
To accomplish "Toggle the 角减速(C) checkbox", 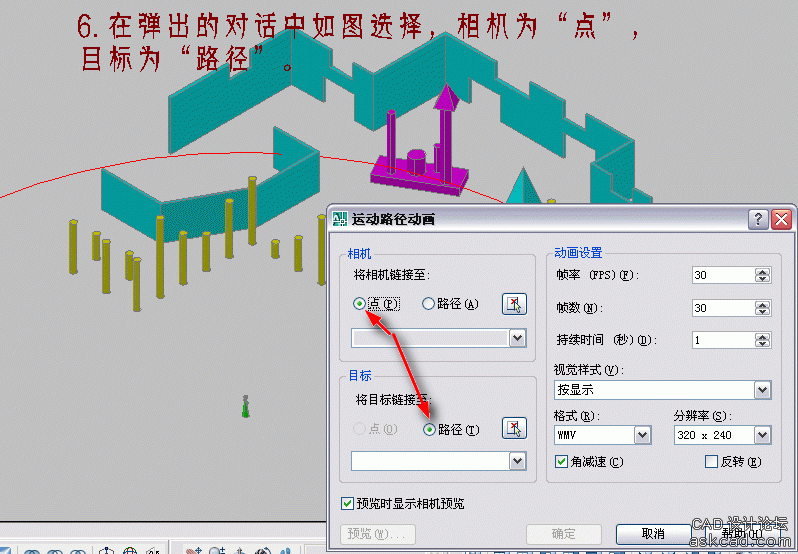I will point(561,461).
